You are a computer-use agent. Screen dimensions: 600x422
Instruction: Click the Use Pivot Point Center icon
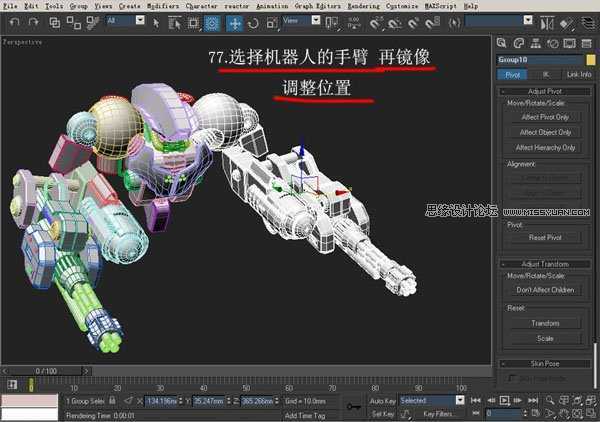click(331, 23)
